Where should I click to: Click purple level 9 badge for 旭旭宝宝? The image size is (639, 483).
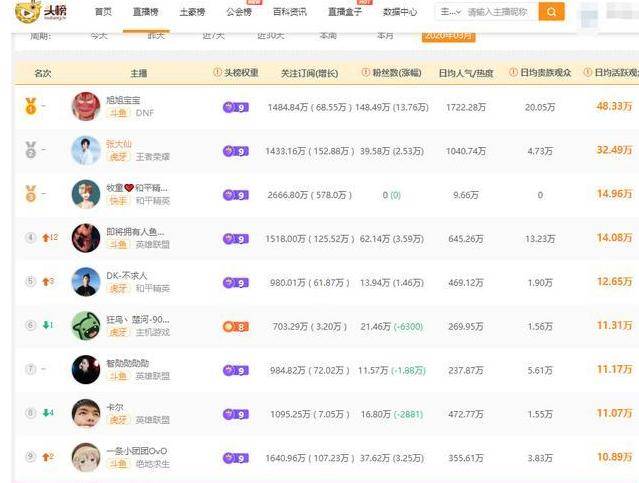tap(236, 108)
